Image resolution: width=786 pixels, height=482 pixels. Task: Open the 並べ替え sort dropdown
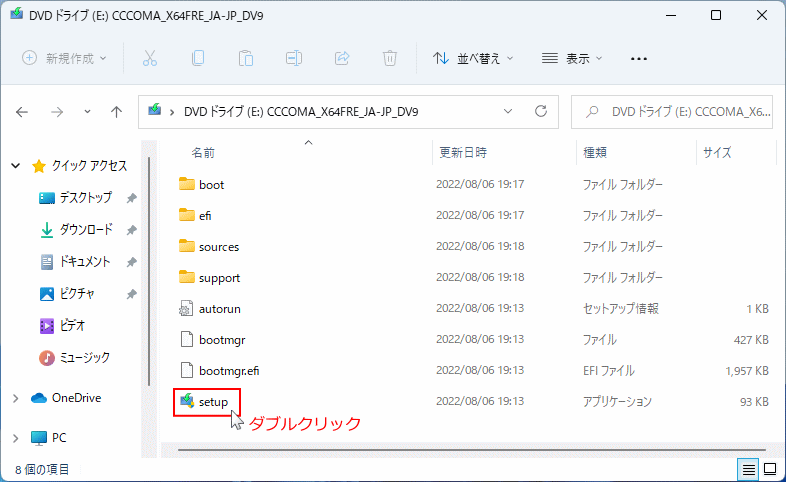pos(473,59)
